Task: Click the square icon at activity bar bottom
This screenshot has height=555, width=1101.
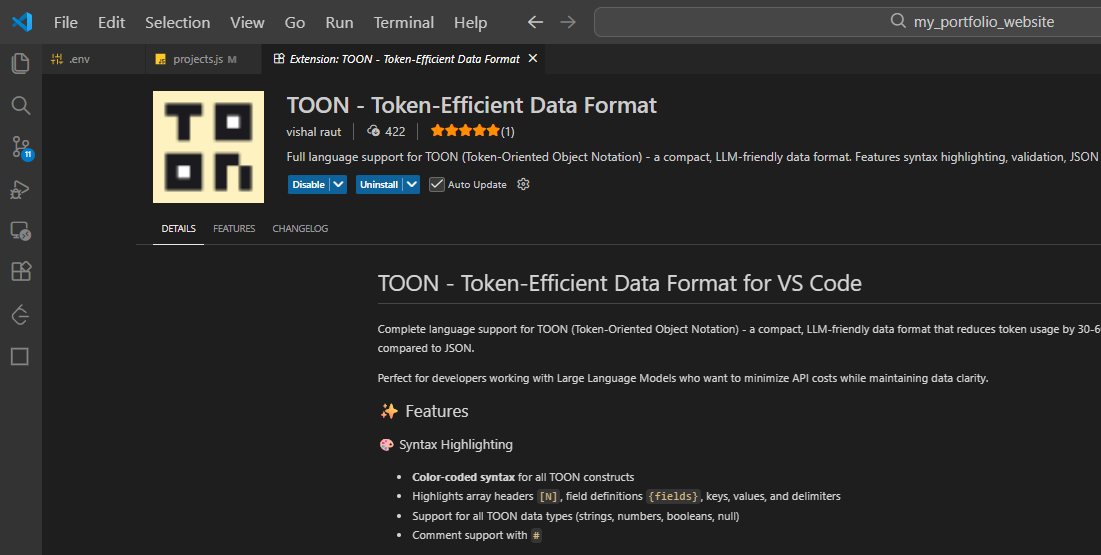Action: (20, 357)
